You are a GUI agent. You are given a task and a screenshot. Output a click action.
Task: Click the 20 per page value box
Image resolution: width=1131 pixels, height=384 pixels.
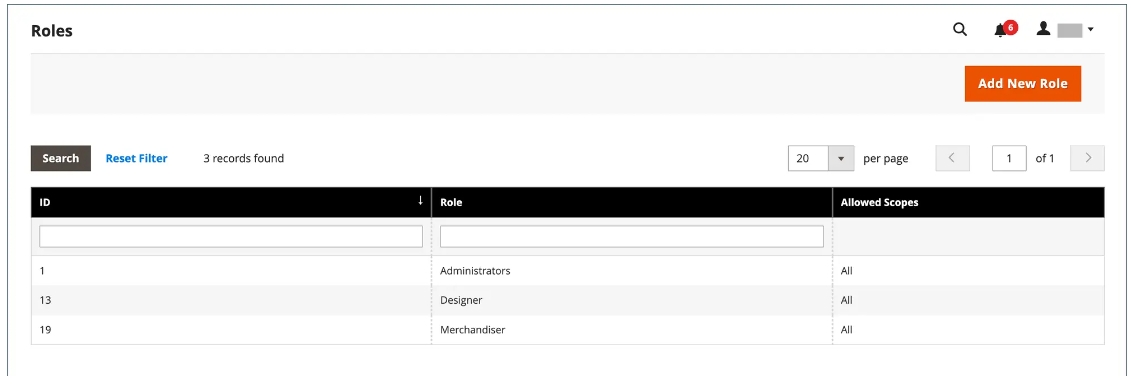(x=809, y=158)
